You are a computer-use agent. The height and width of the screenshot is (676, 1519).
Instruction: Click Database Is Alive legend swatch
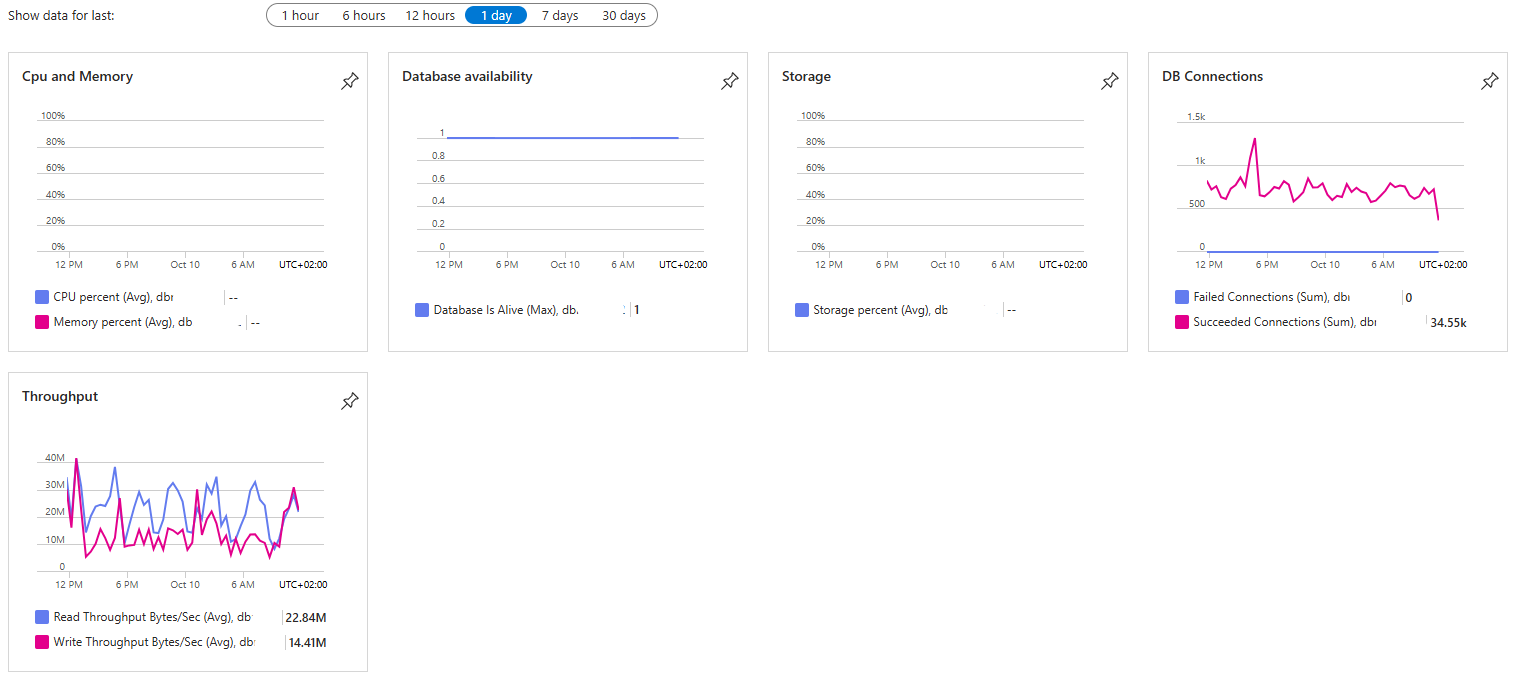[422, 310]
